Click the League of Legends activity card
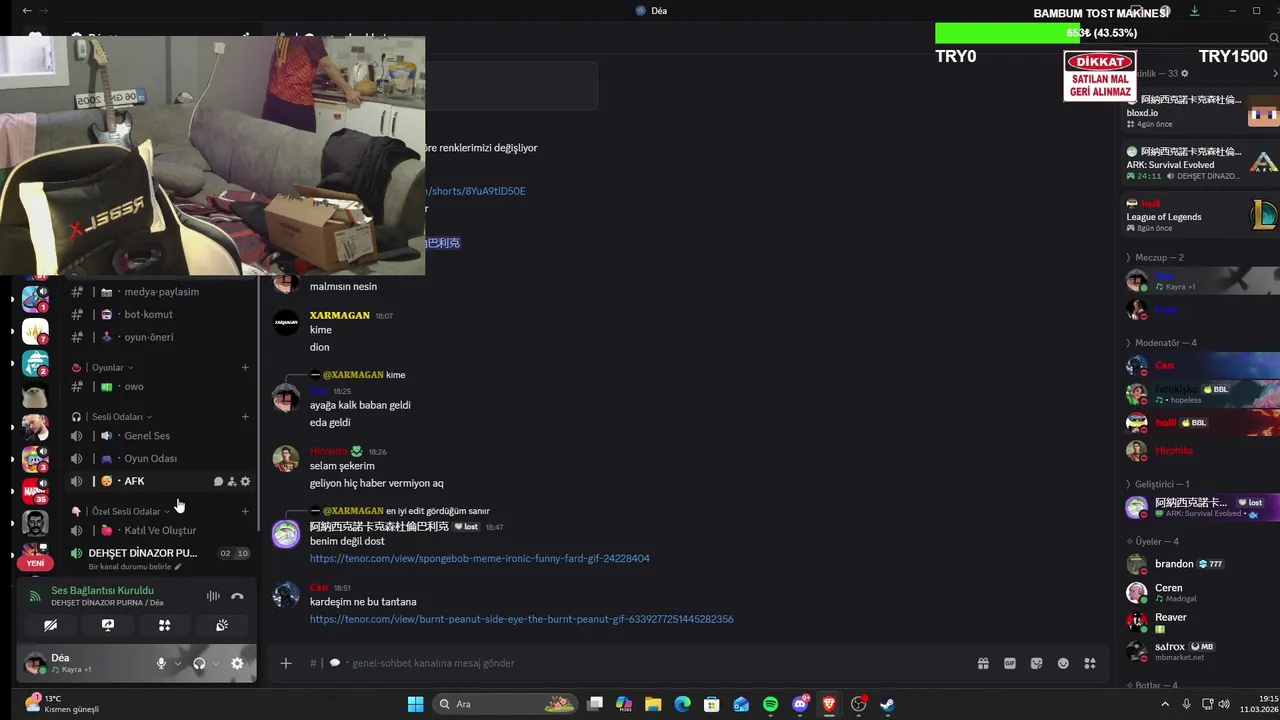The height and width of the screenshot is (720, 1280). coord(1200,215)
